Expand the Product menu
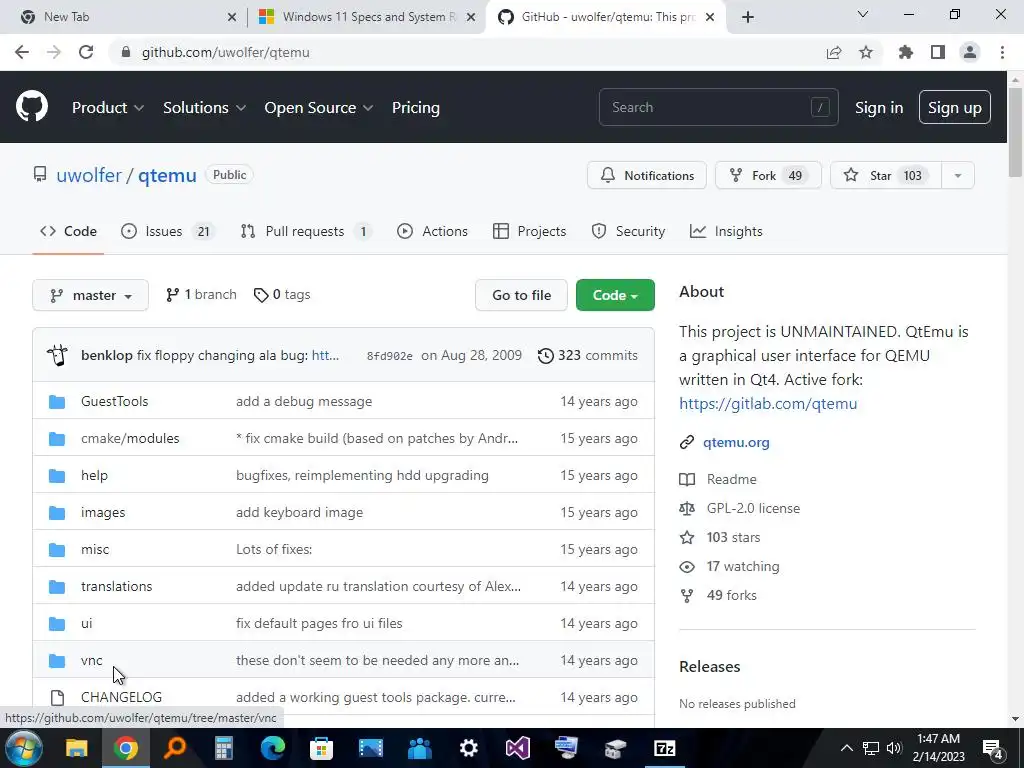This screenshot has height=768, width=1024. 108,108
